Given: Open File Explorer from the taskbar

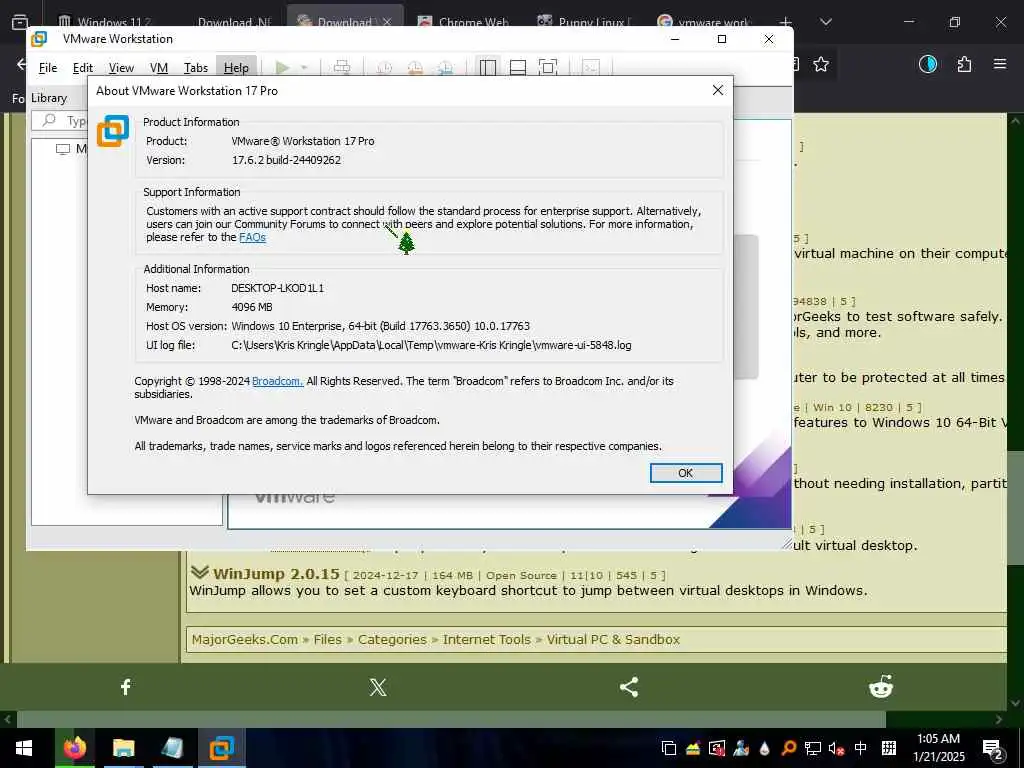Looking at the screenshot, I should click(x=123, y=748).
